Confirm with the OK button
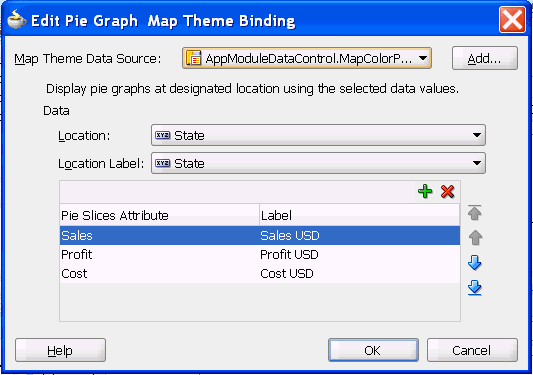Viewport: 533px width, 375px height. [373, 350]
